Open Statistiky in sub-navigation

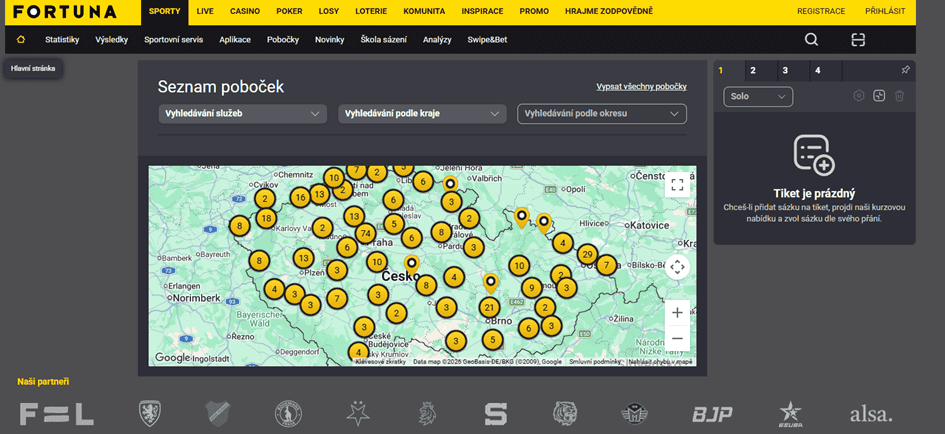coord(62,40)
